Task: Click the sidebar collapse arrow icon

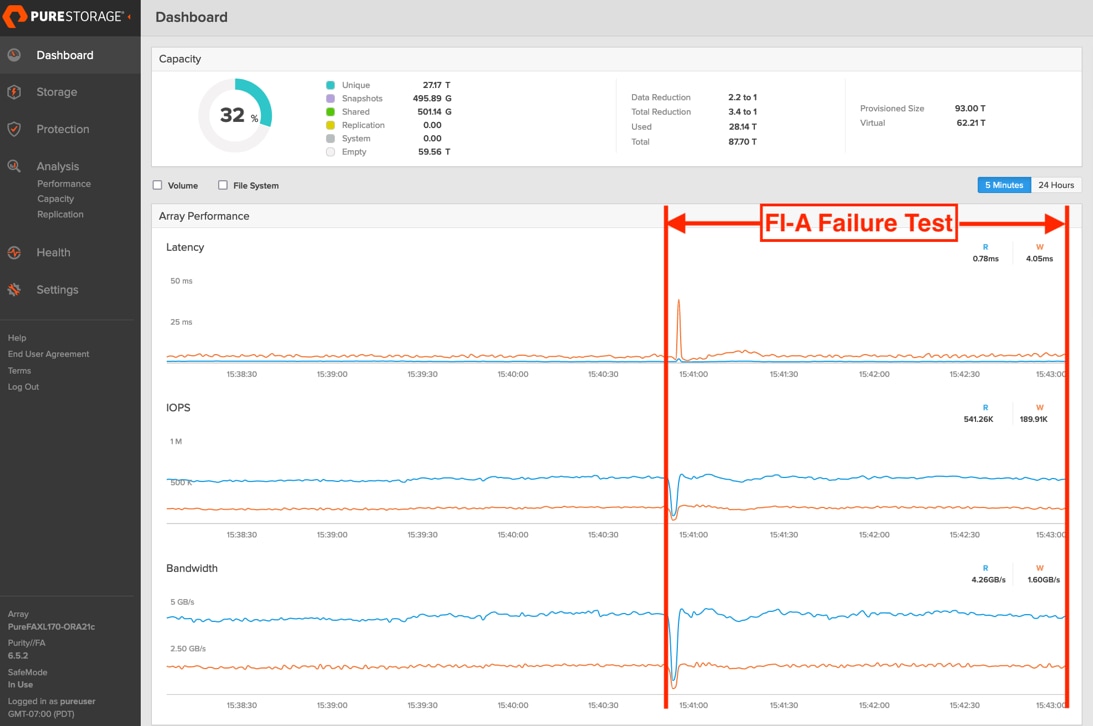Action: 129,17
